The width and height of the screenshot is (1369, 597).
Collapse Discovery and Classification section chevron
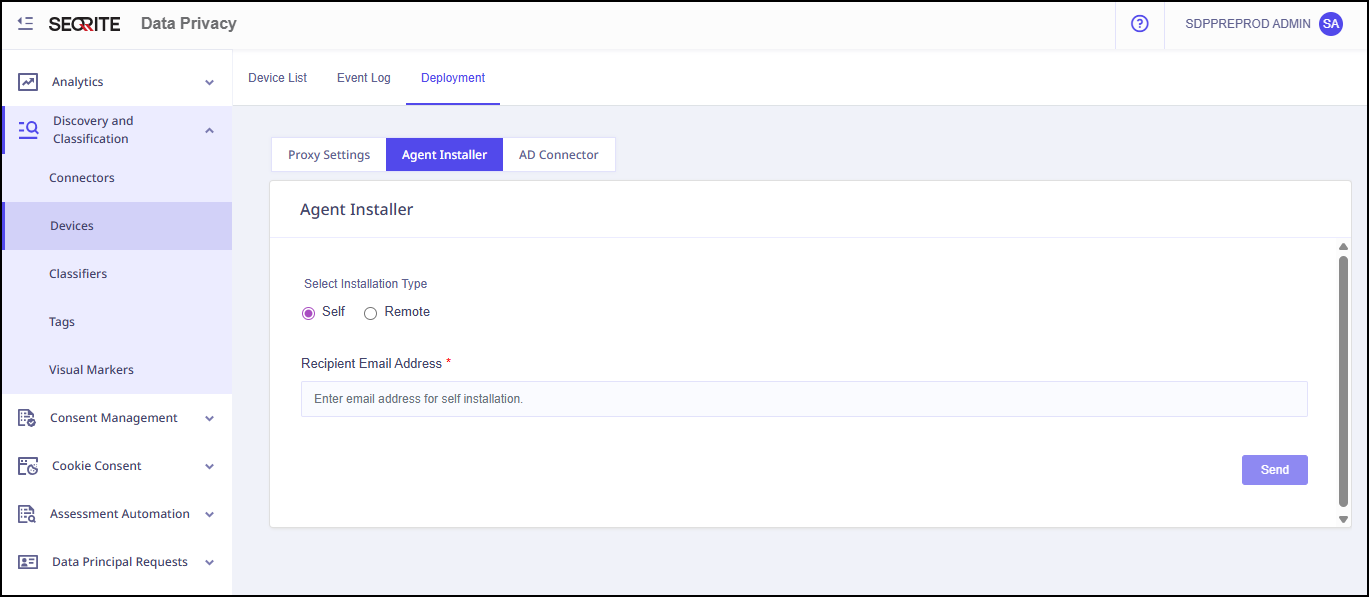click(x=209, y=130)
